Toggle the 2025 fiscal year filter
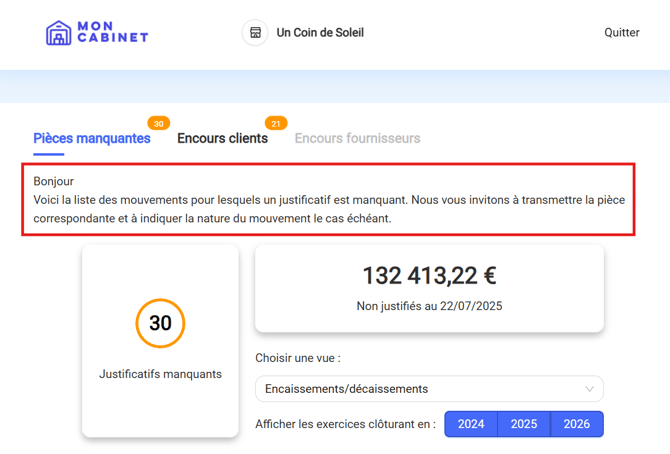The width and height of the screenshot is (670, 454). point(524,424)
